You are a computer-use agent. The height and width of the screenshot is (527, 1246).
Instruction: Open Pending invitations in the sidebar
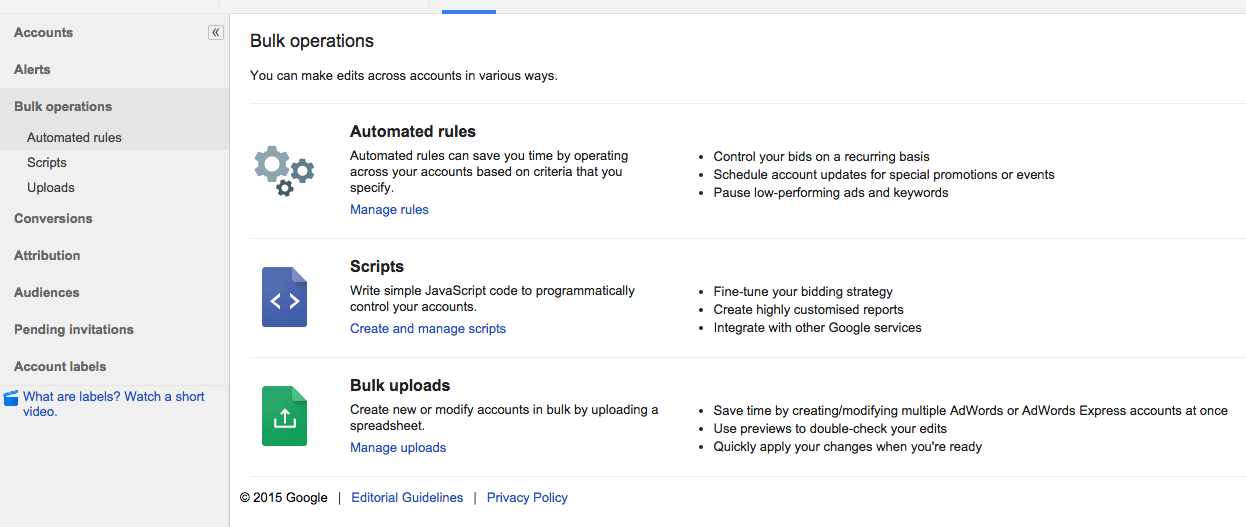point(74,329)
